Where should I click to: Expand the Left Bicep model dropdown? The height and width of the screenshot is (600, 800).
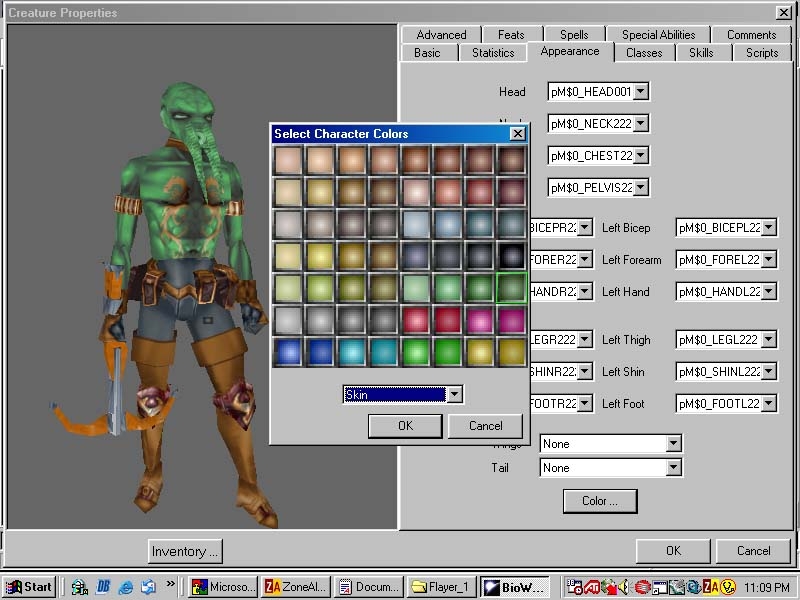(x=768, y=228)
